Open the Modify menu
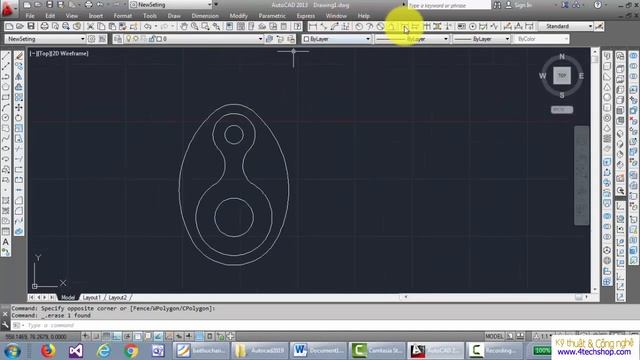Viewport: 640px width, 360px height. click(238, 16)
